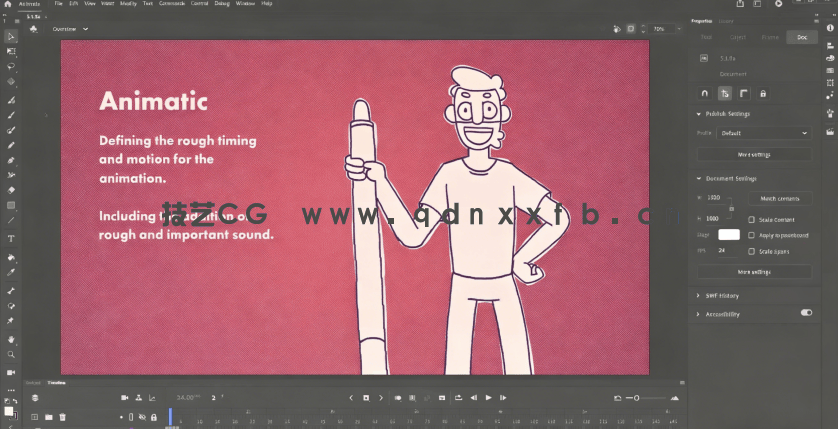The image size is (838, 429).
Task: Select the Bone tool
Action: point(11,291)
